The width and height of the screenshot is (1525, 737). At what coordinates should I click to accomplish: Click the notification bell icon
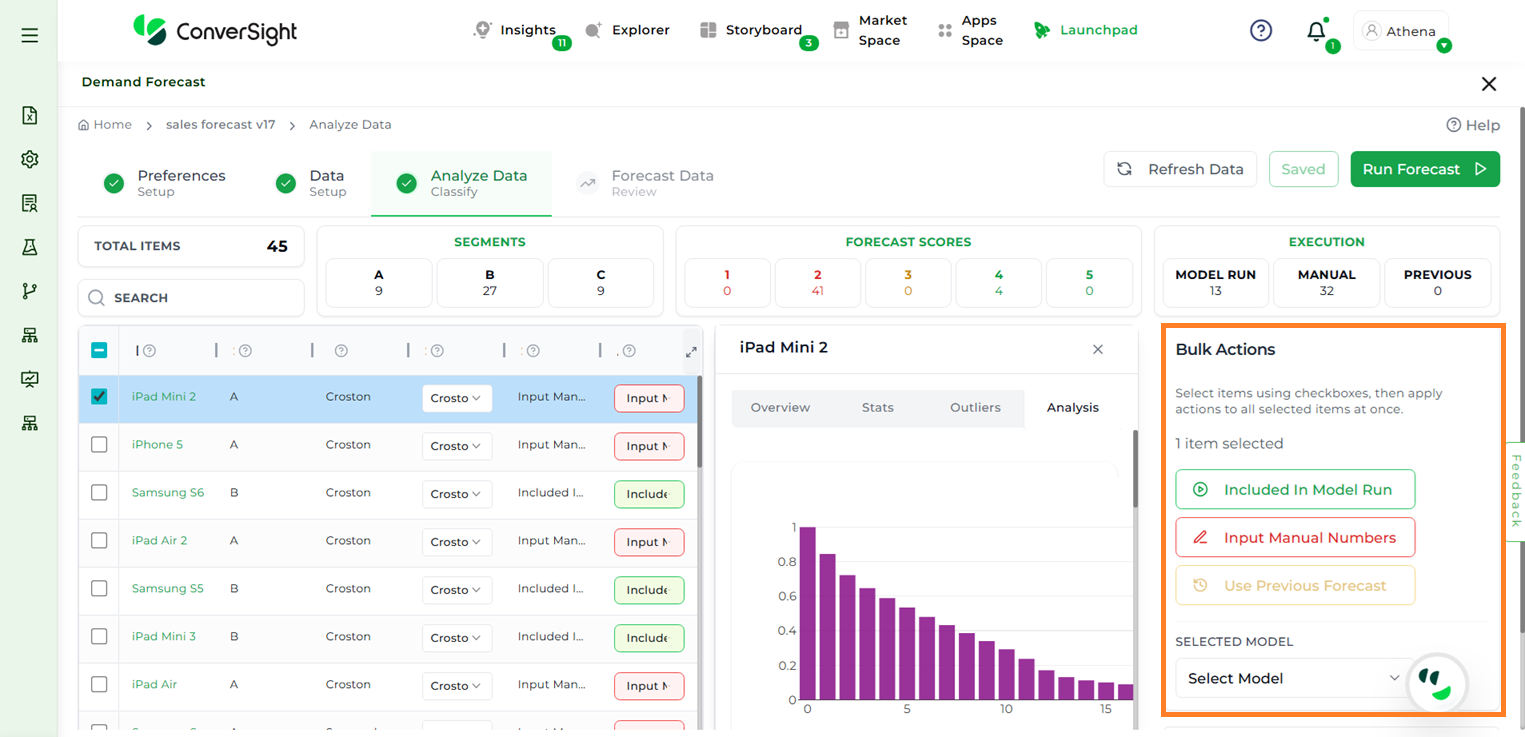pos(1316,32)
